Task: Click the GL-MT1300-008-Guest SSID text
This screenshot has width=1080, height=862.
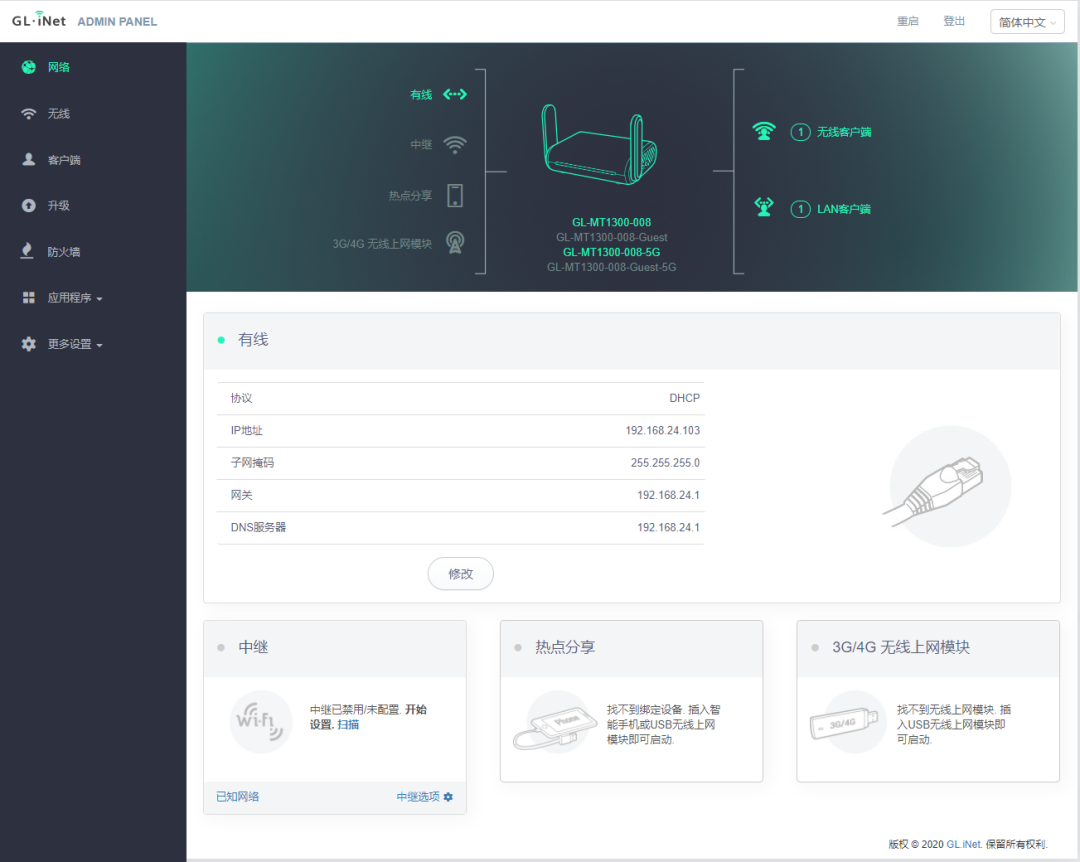Action: point(612,237)
